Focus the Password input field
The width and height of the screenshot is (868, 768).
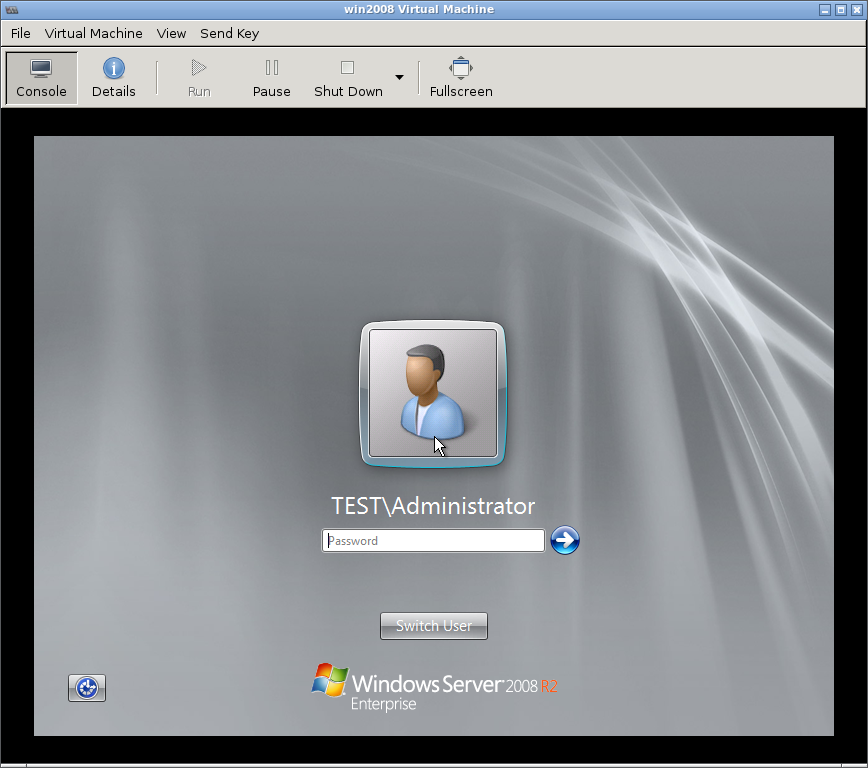pyautogui.click(x=433, y=541)
